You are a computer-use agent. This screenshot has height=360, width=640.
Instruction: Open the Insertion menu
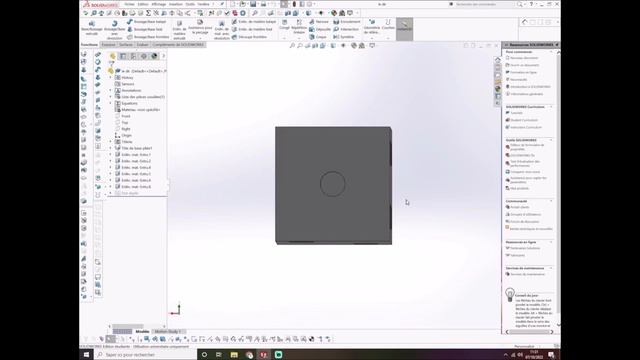176,4
